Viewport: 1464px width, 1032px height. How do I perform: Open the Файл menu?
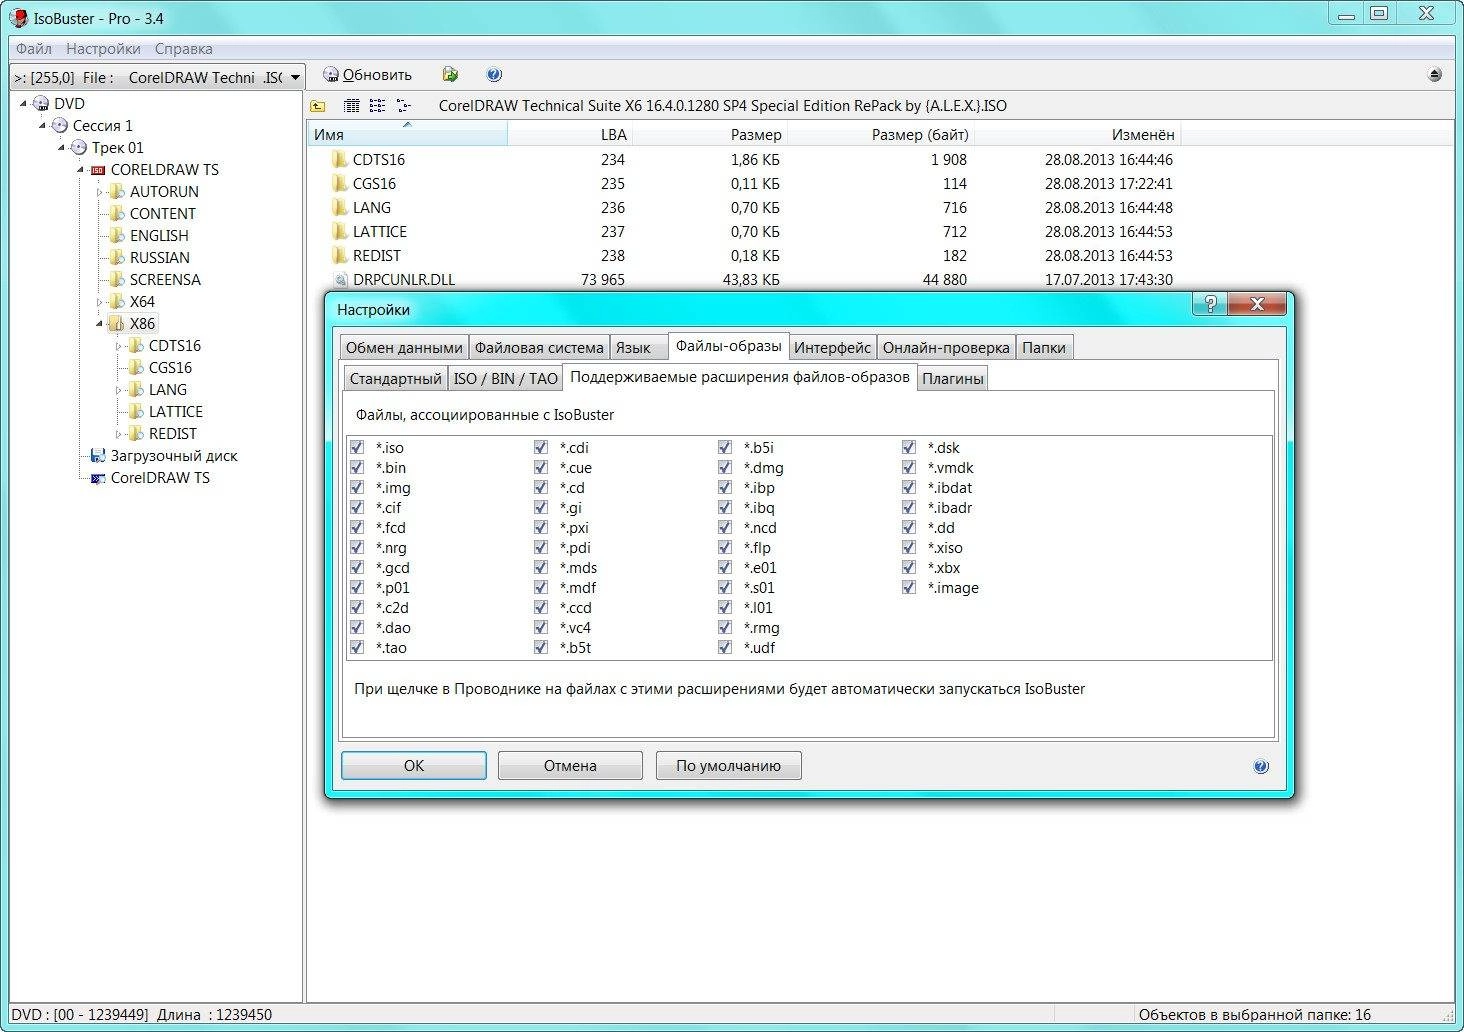click(34, 48)
